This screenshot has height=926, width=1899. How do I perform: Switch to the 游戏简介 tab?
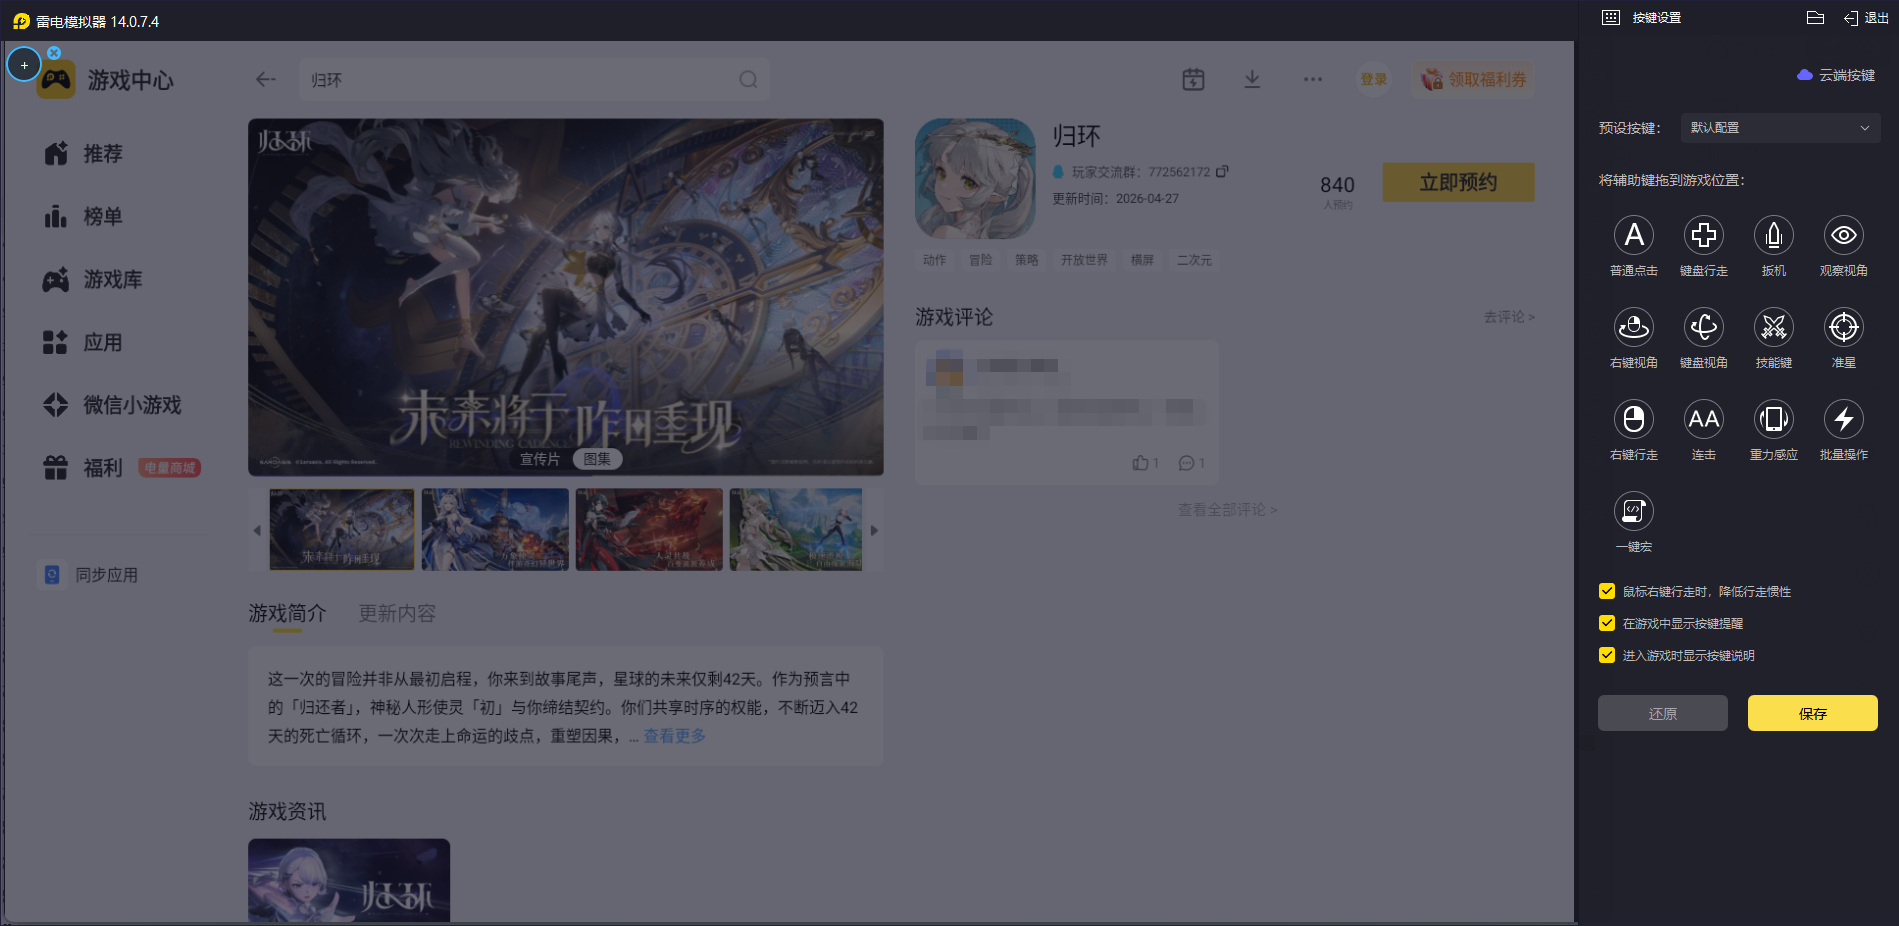(x=287, y=613)
